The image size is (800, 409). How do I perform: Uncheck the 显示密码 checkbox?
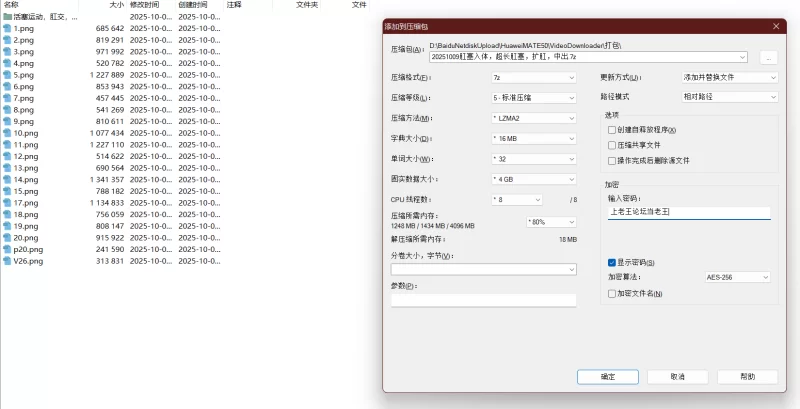point(612,263)
